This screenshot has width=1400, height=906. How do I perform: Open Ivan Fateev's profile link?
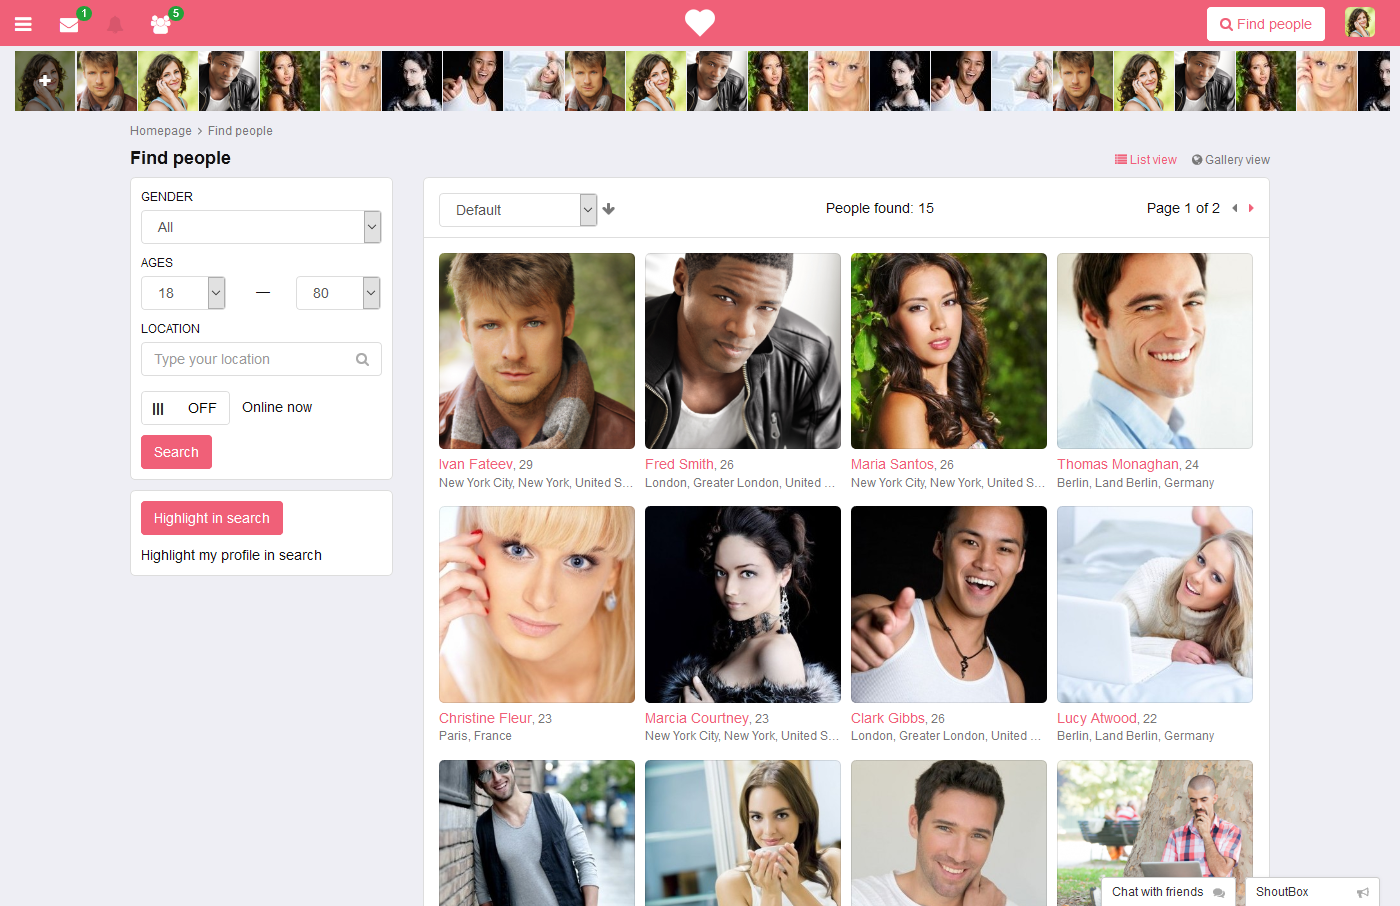(x=476, y=464)
